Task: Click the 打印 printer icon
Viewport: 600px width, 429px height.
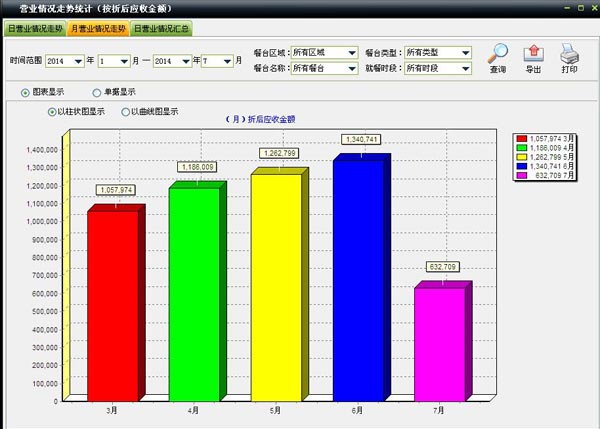Action: pos(569,54)
